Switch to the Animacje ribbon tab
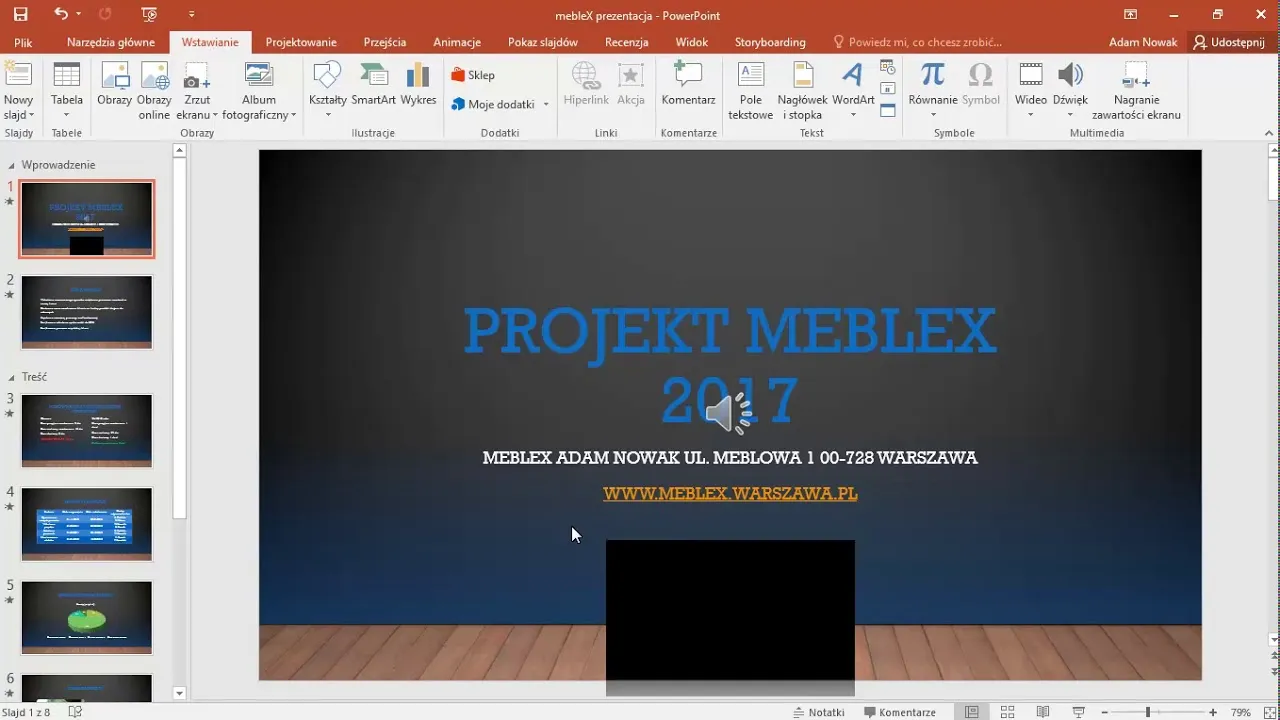The image size is (1280, 720). coord(456,42)
